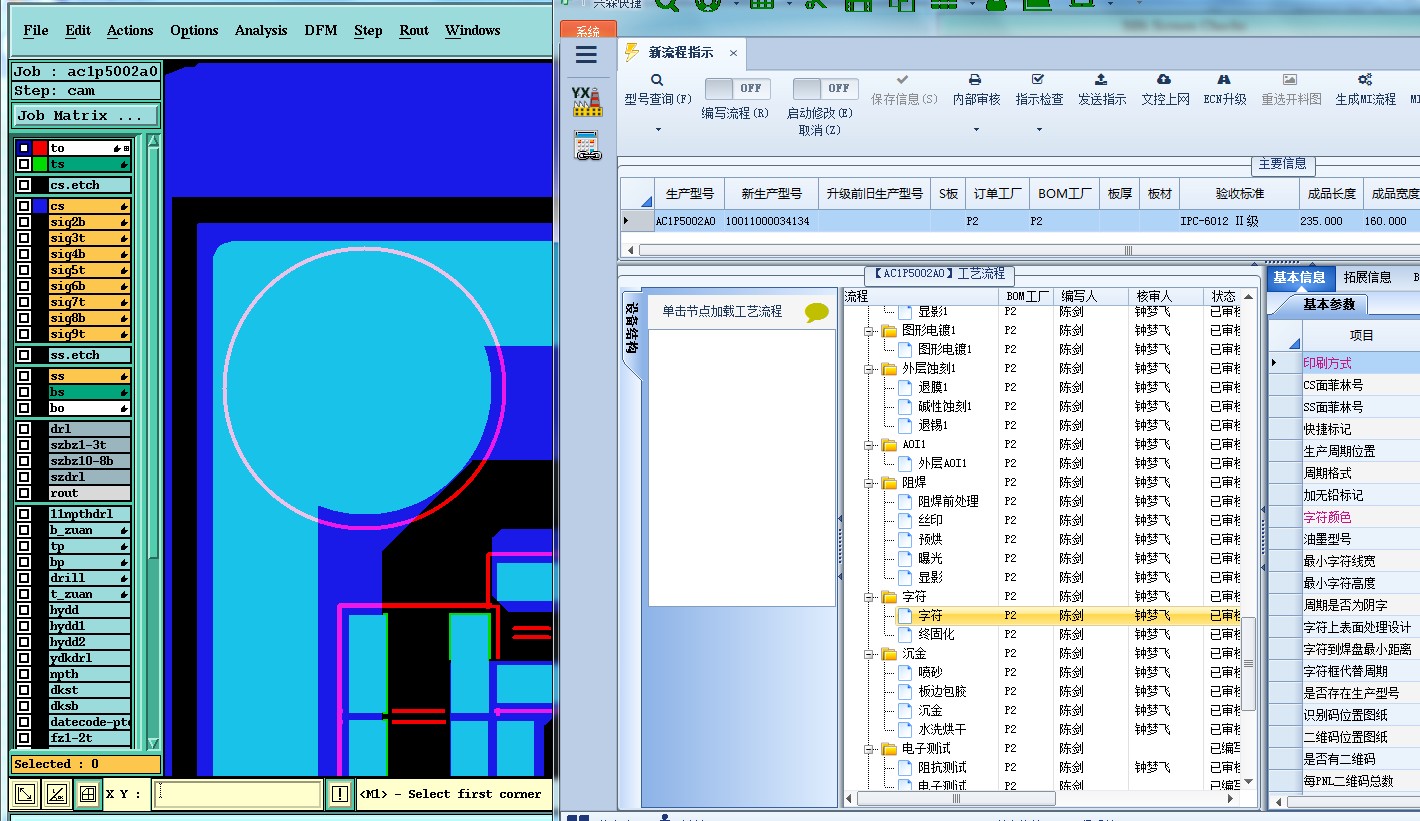1420x821 pixels.
Task: Click the Job Matrix ... button
Action: pos(85,115)
